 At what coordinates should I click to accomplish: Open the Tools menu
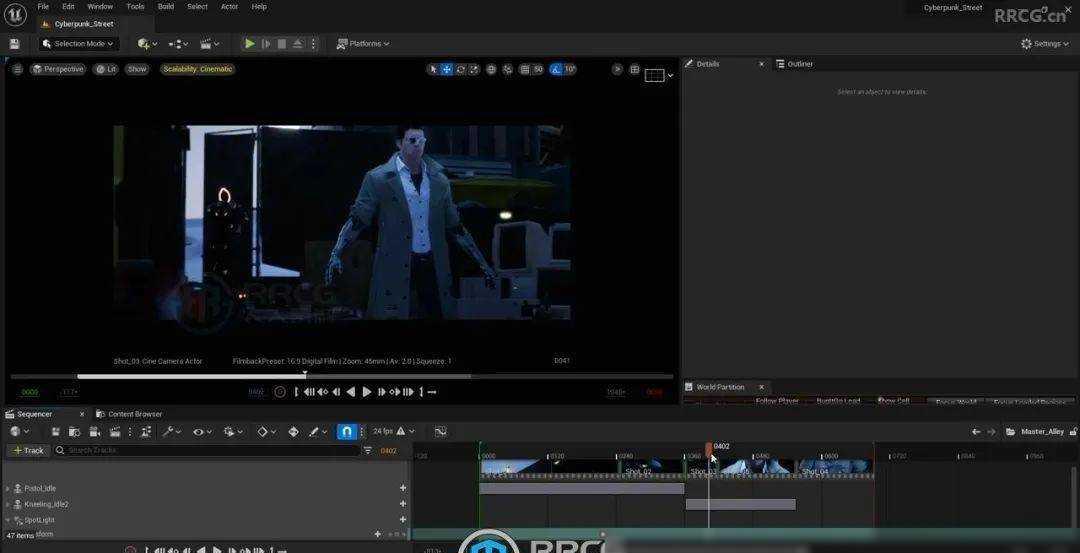pos(135,7)
